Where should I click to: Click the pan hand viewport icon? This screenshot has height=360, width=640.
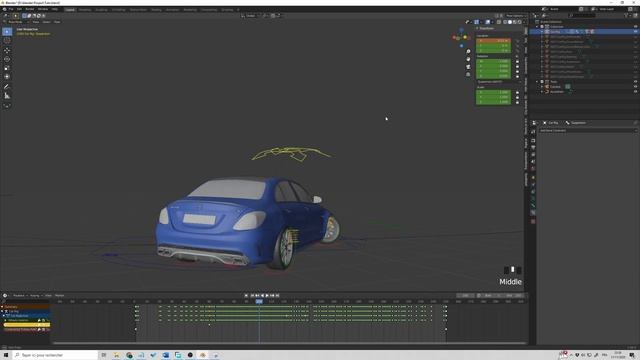click(468, 59)
